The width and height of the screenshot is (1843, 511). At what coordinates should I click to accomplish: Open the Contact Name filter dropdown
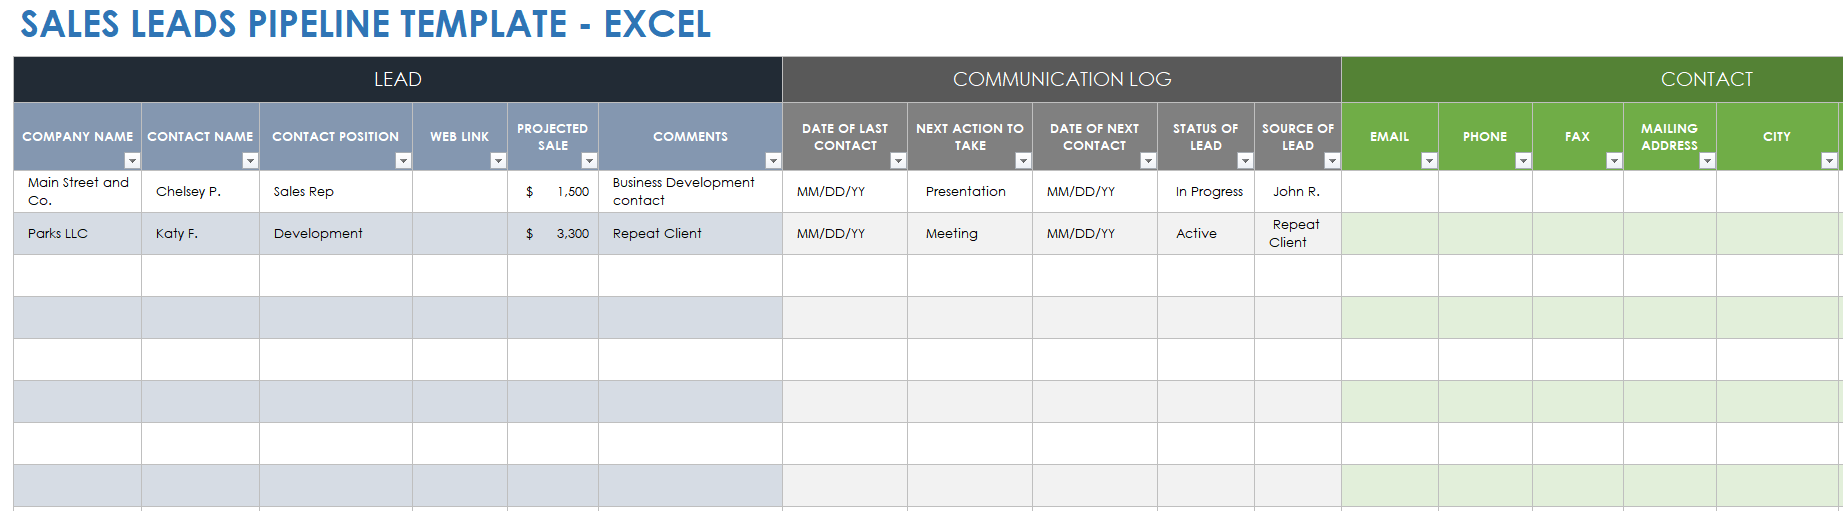[x=250, y=161]
